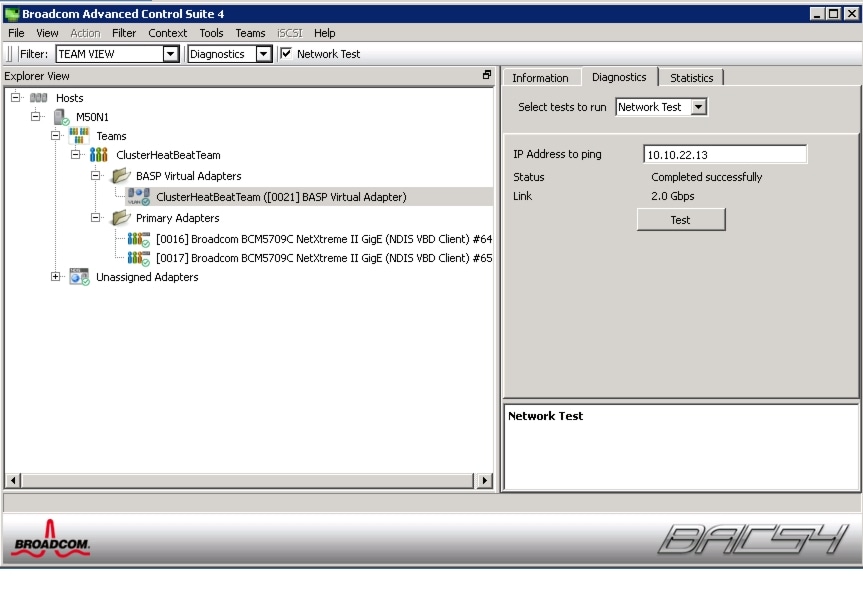863x600 pixels.
Task: Click the Hosts icon in the tree
Action: coord(39,98)
